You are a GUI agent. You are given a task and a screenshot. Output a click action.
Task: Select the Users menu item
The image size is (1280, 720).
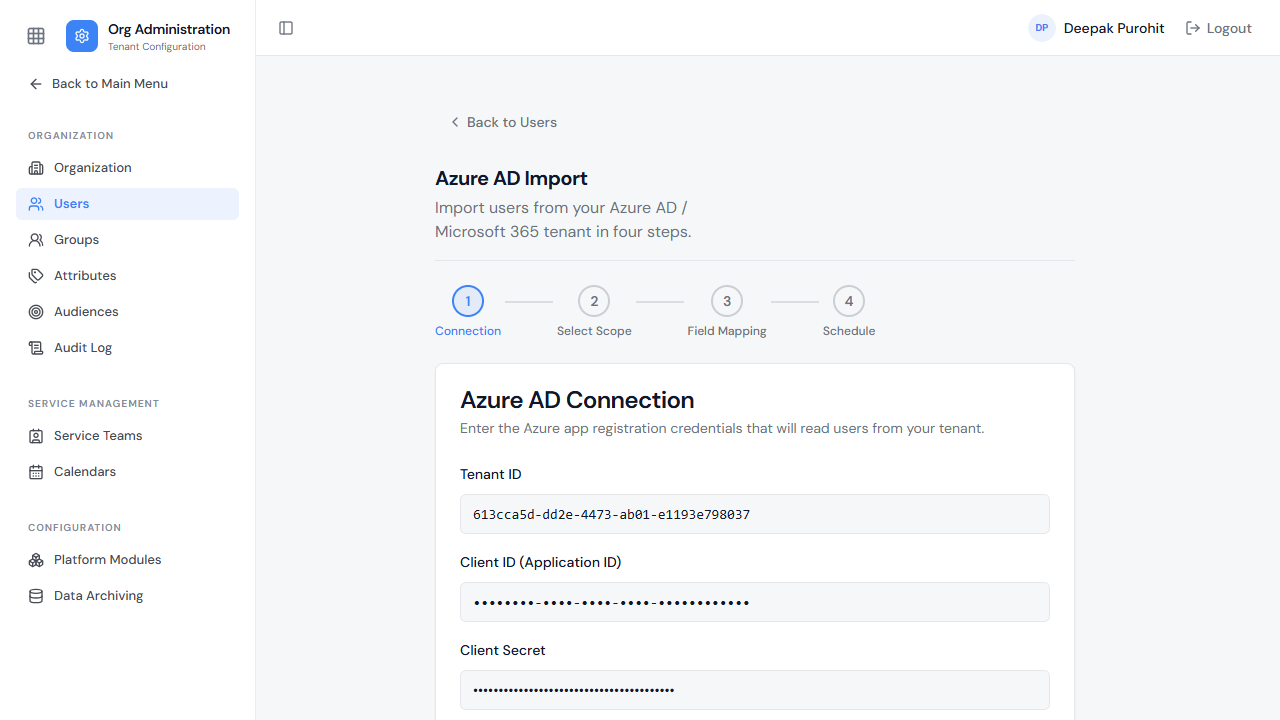click(127, 204)
